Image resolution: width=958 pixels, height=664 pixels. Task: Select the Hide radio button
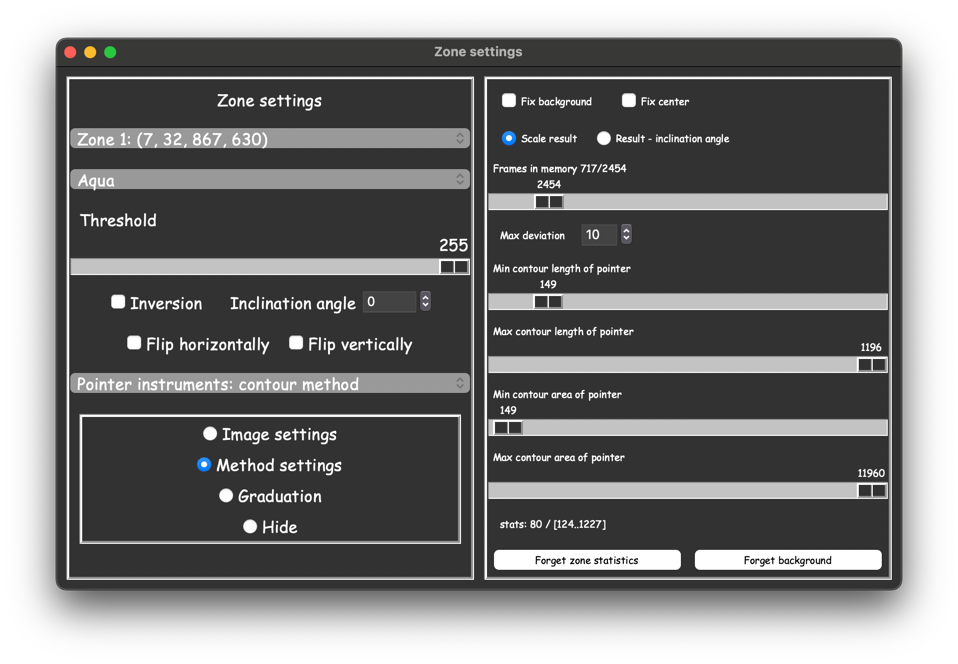(x=250, y=527)
